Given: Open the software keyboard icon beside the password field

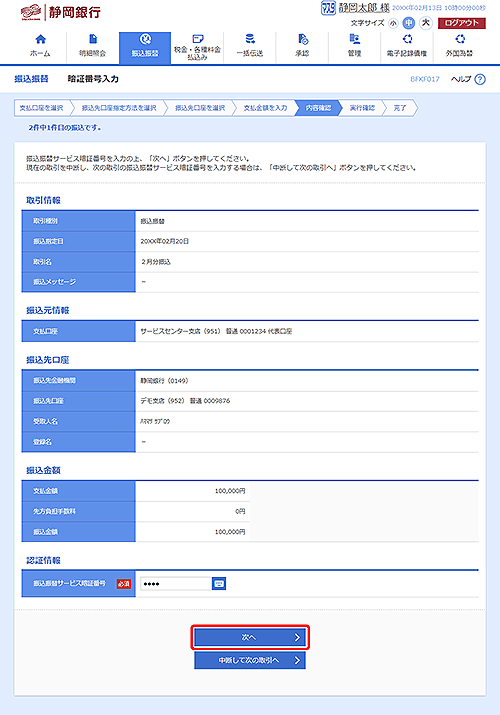Looking at the screenshot, I should [219, 583].
